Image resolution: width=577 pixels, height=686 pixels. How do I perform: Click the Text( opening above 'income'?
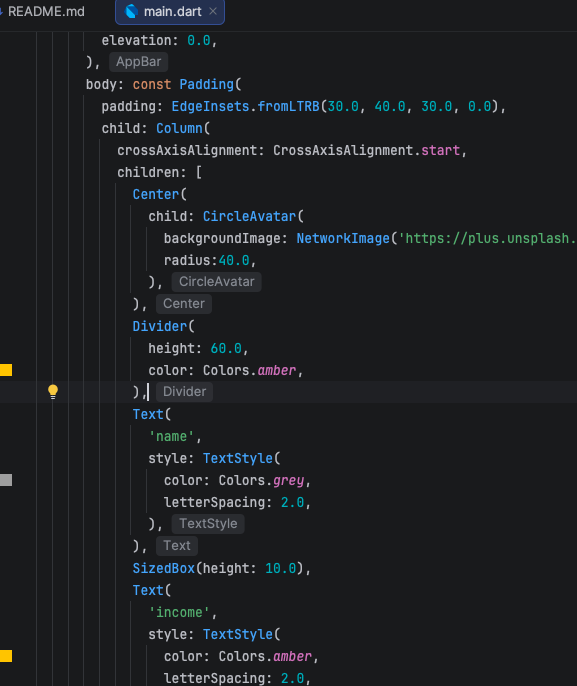point(152,590)
